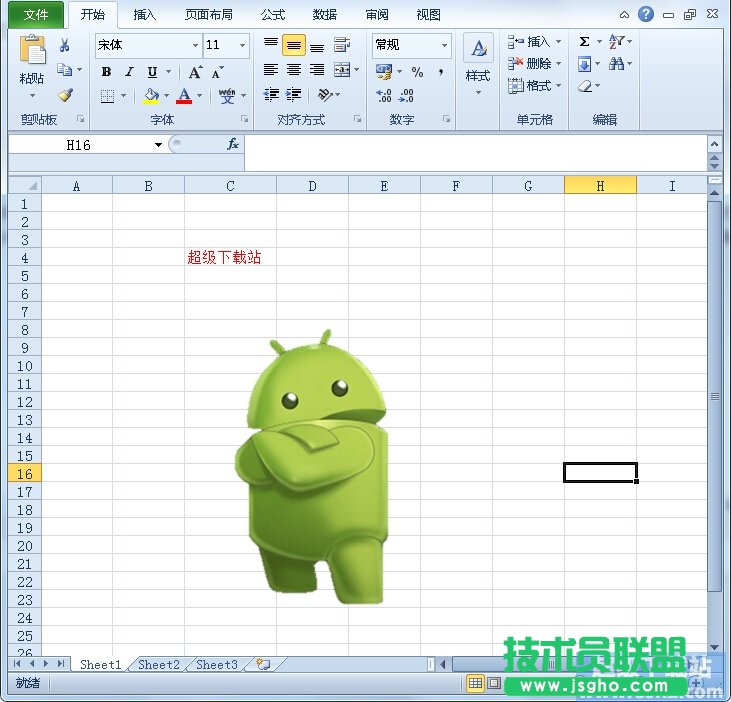Open the font size 11 dropdown

click(x=242, y=46)
